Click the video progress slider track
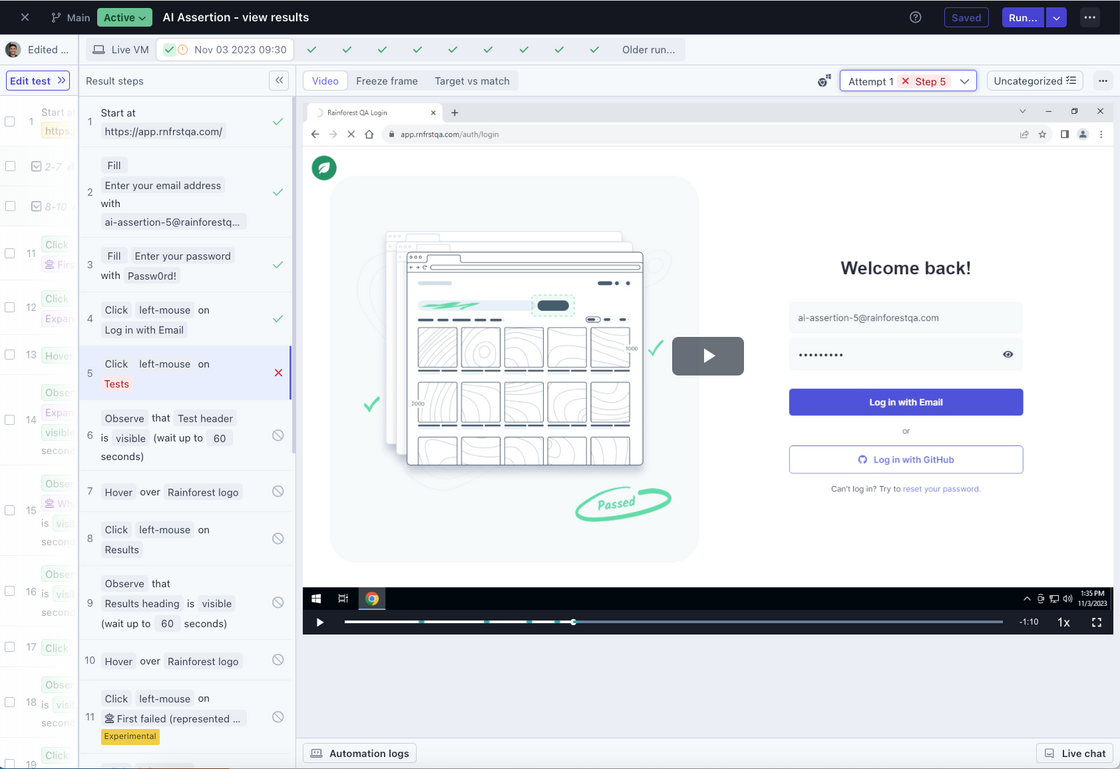This screenshot has height=769, width=1120. (x=673, y=622)
